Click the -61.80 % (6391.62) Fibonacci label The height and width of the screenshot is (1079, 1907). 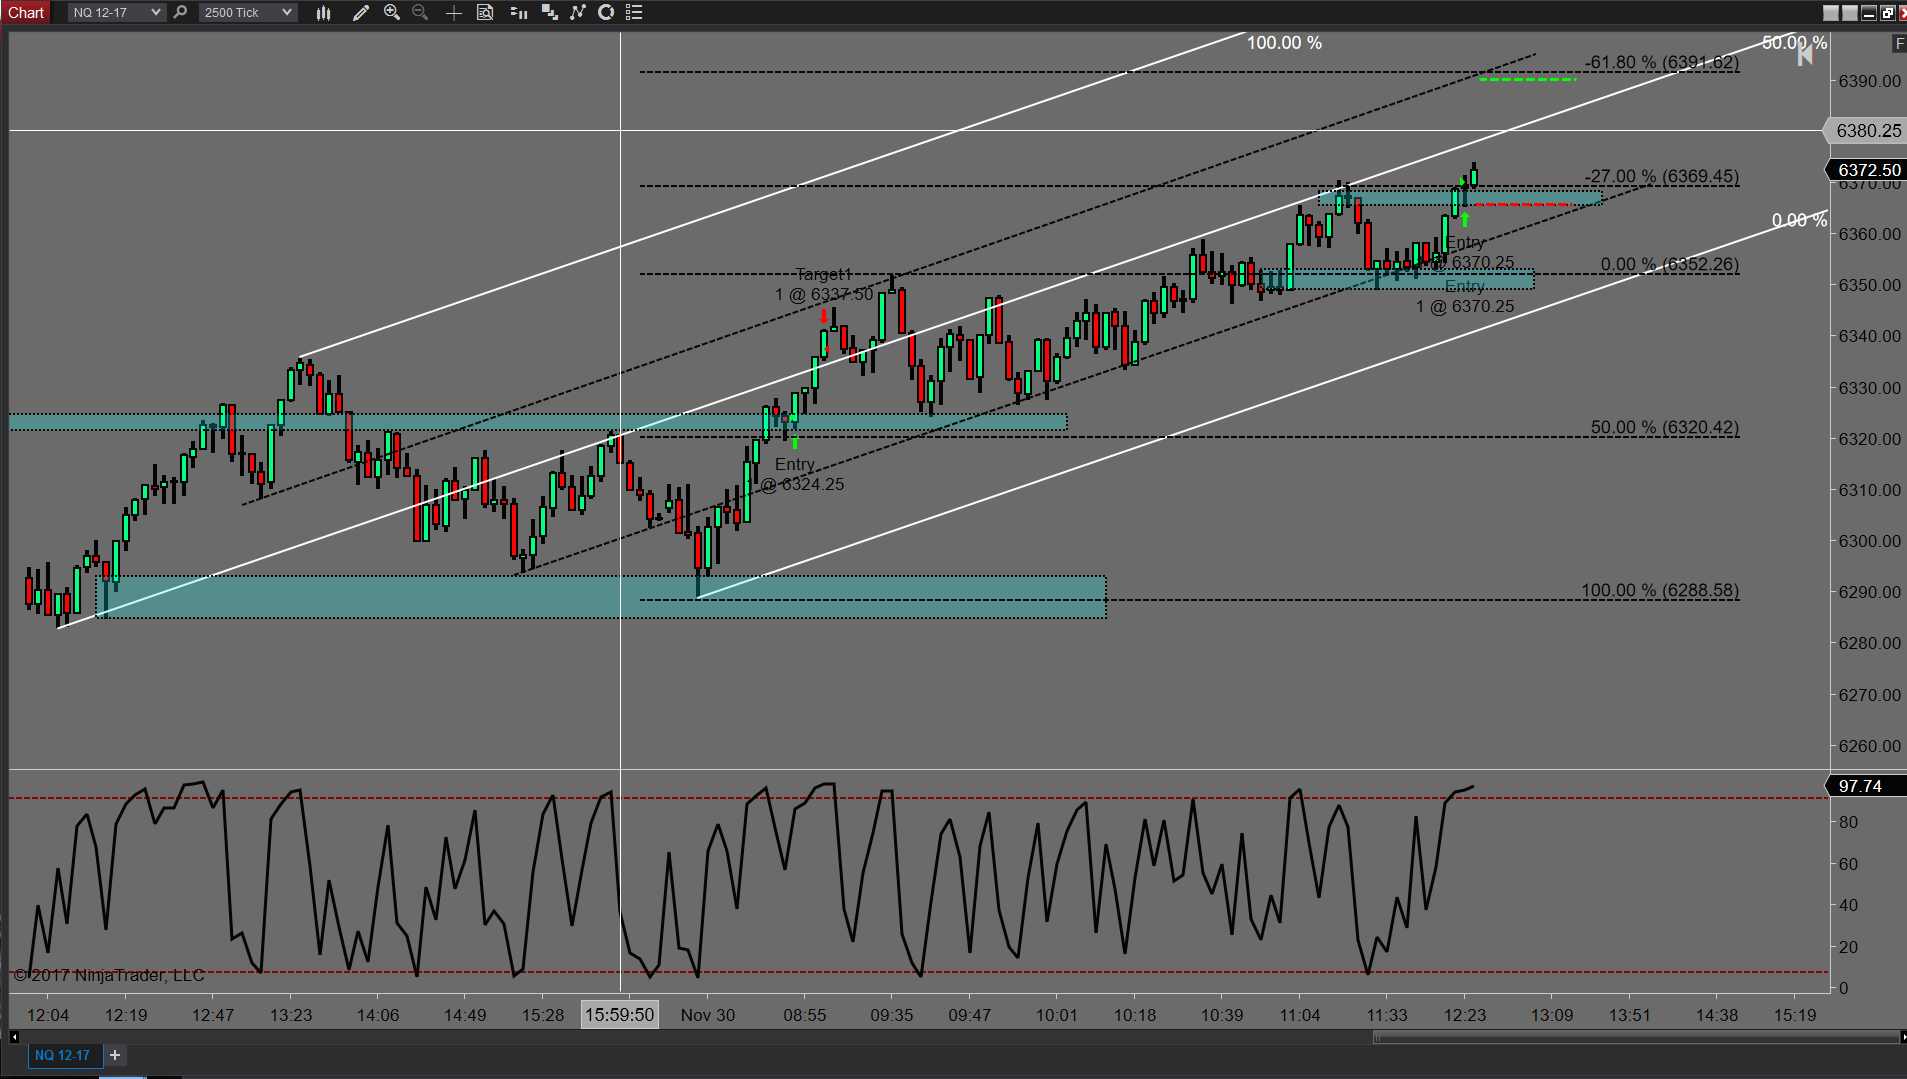[x=1662, y=62]
